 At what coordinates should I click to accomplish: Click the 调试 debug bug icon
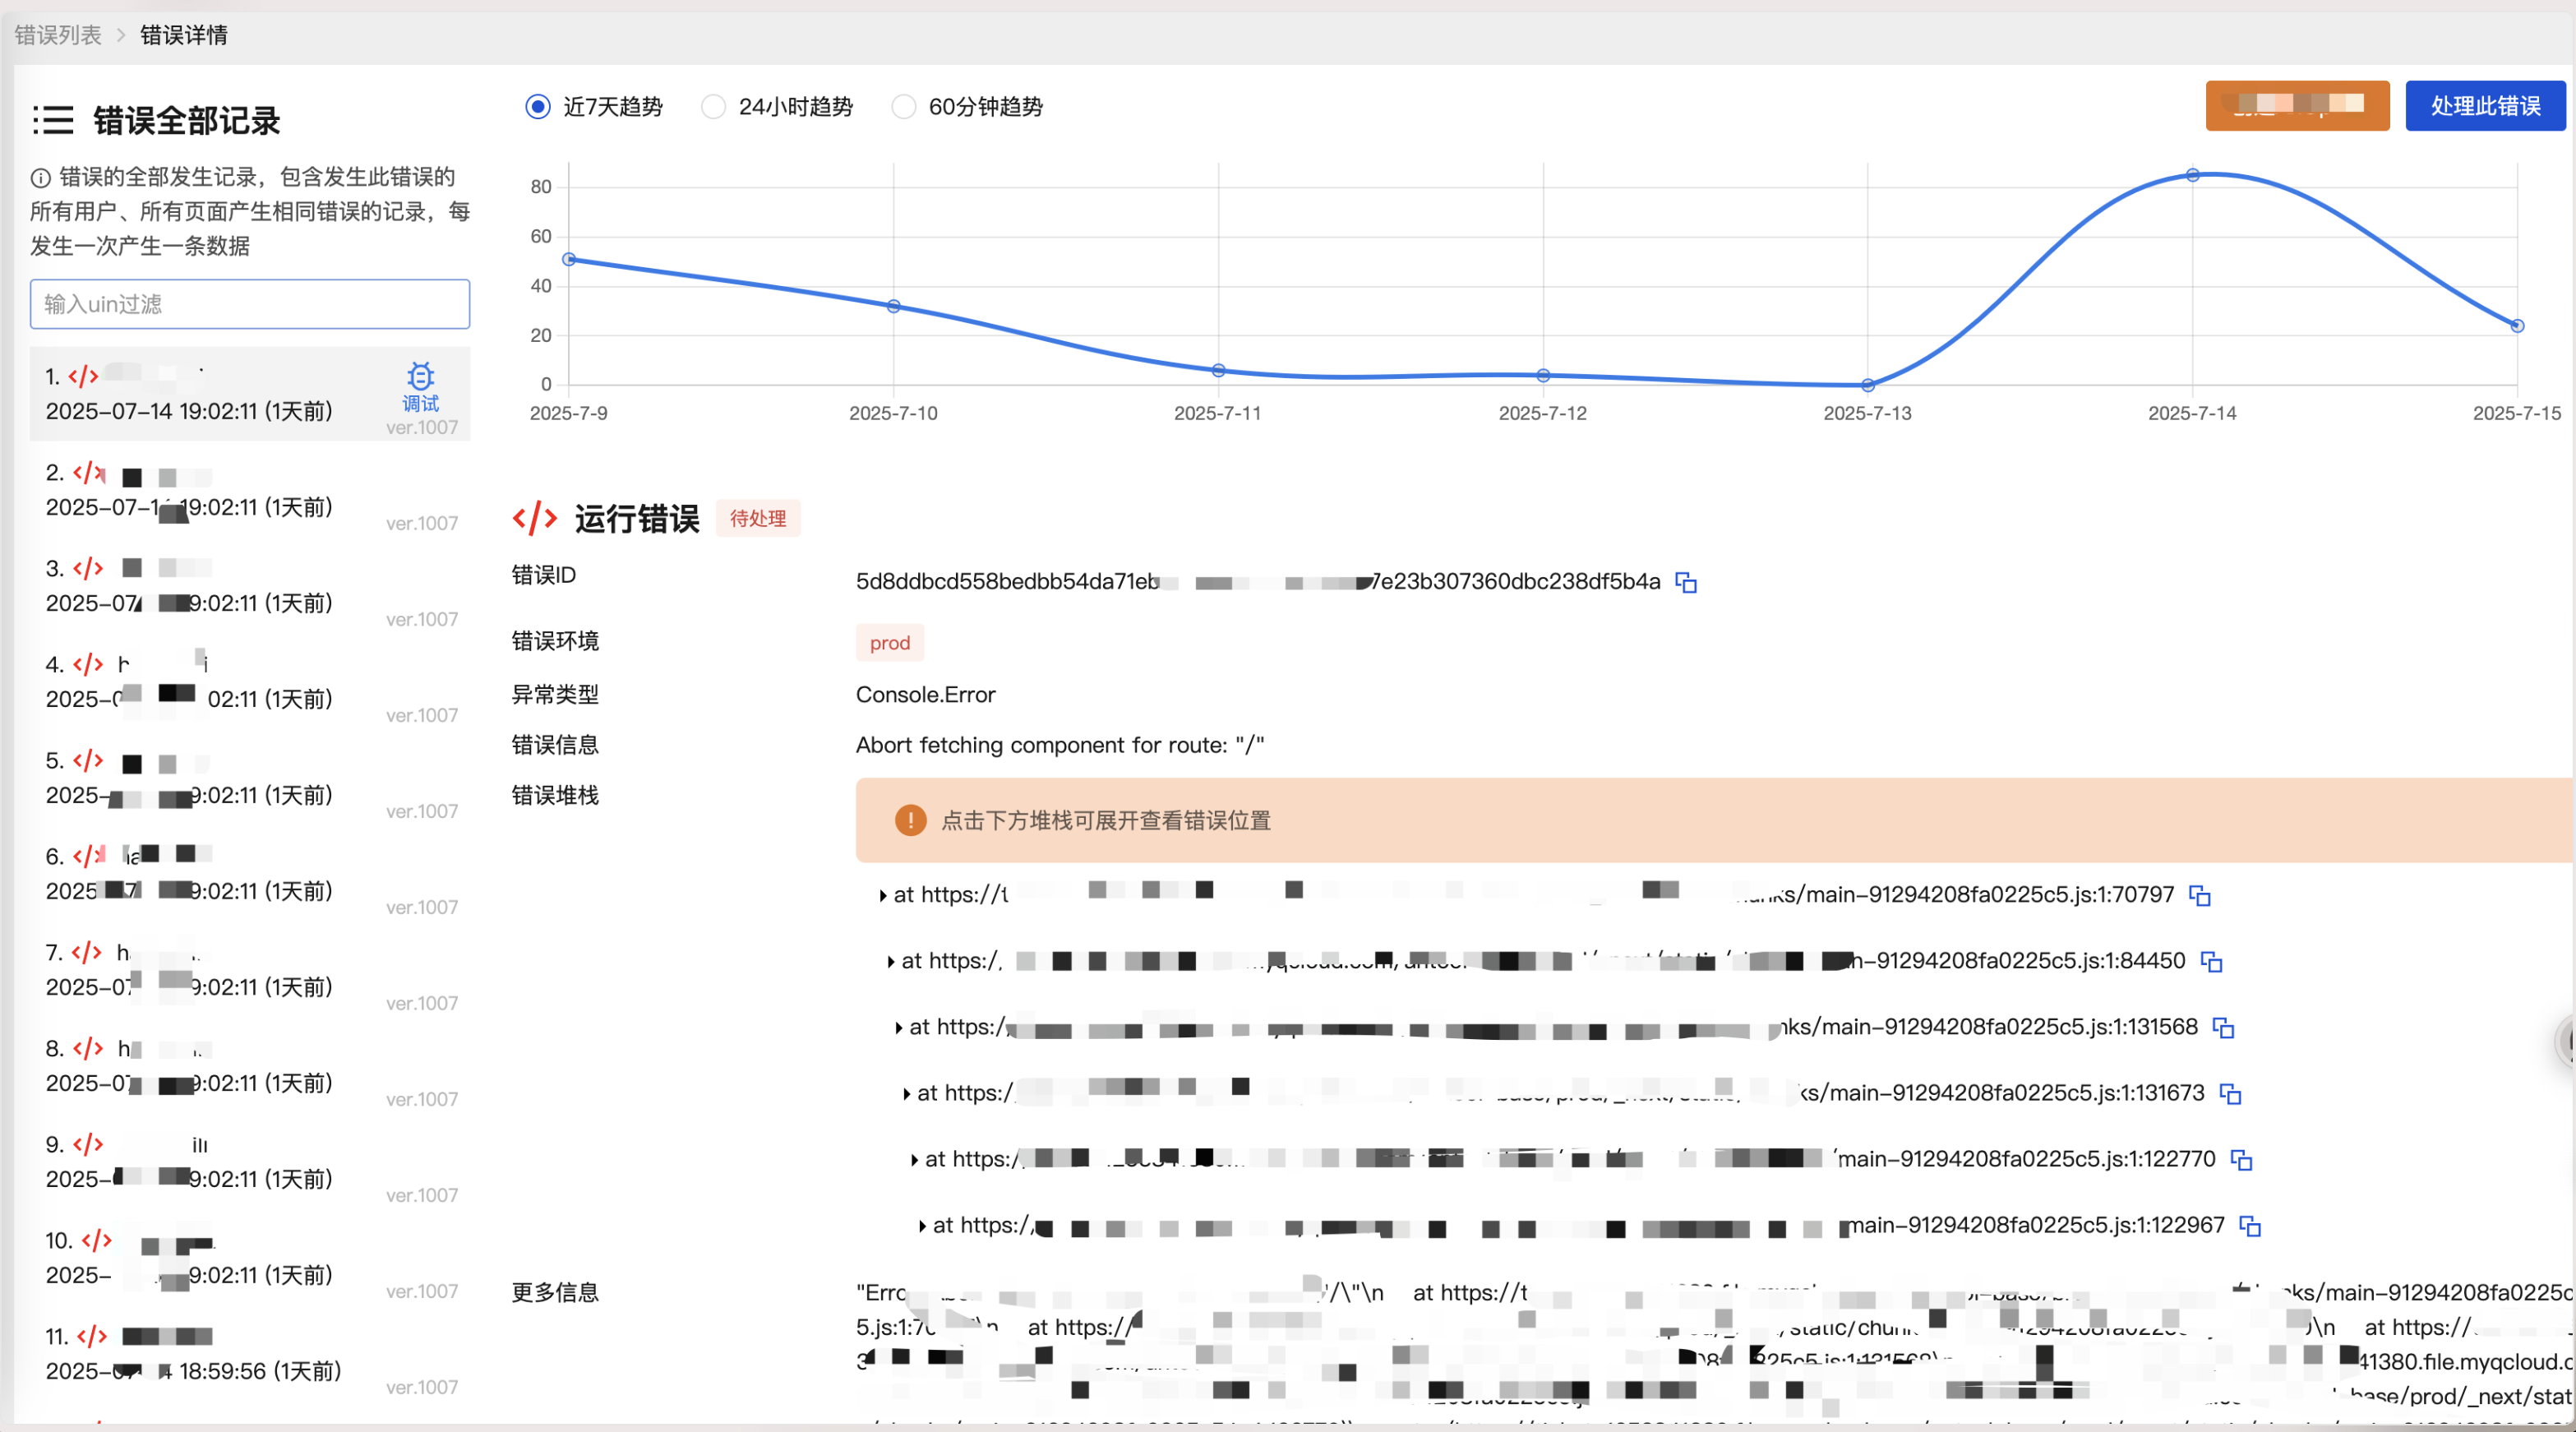tap(420, 377)
